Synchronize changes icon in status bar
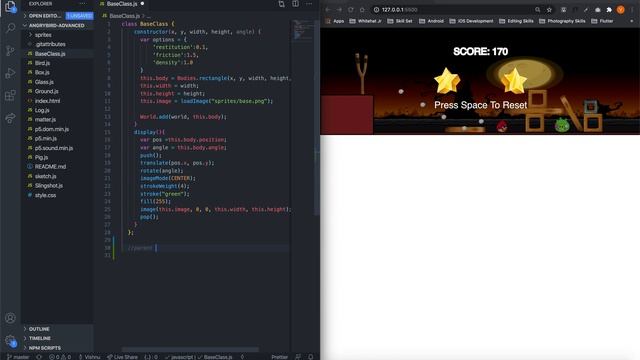The image size is (640, 360). tap(39, 357)
